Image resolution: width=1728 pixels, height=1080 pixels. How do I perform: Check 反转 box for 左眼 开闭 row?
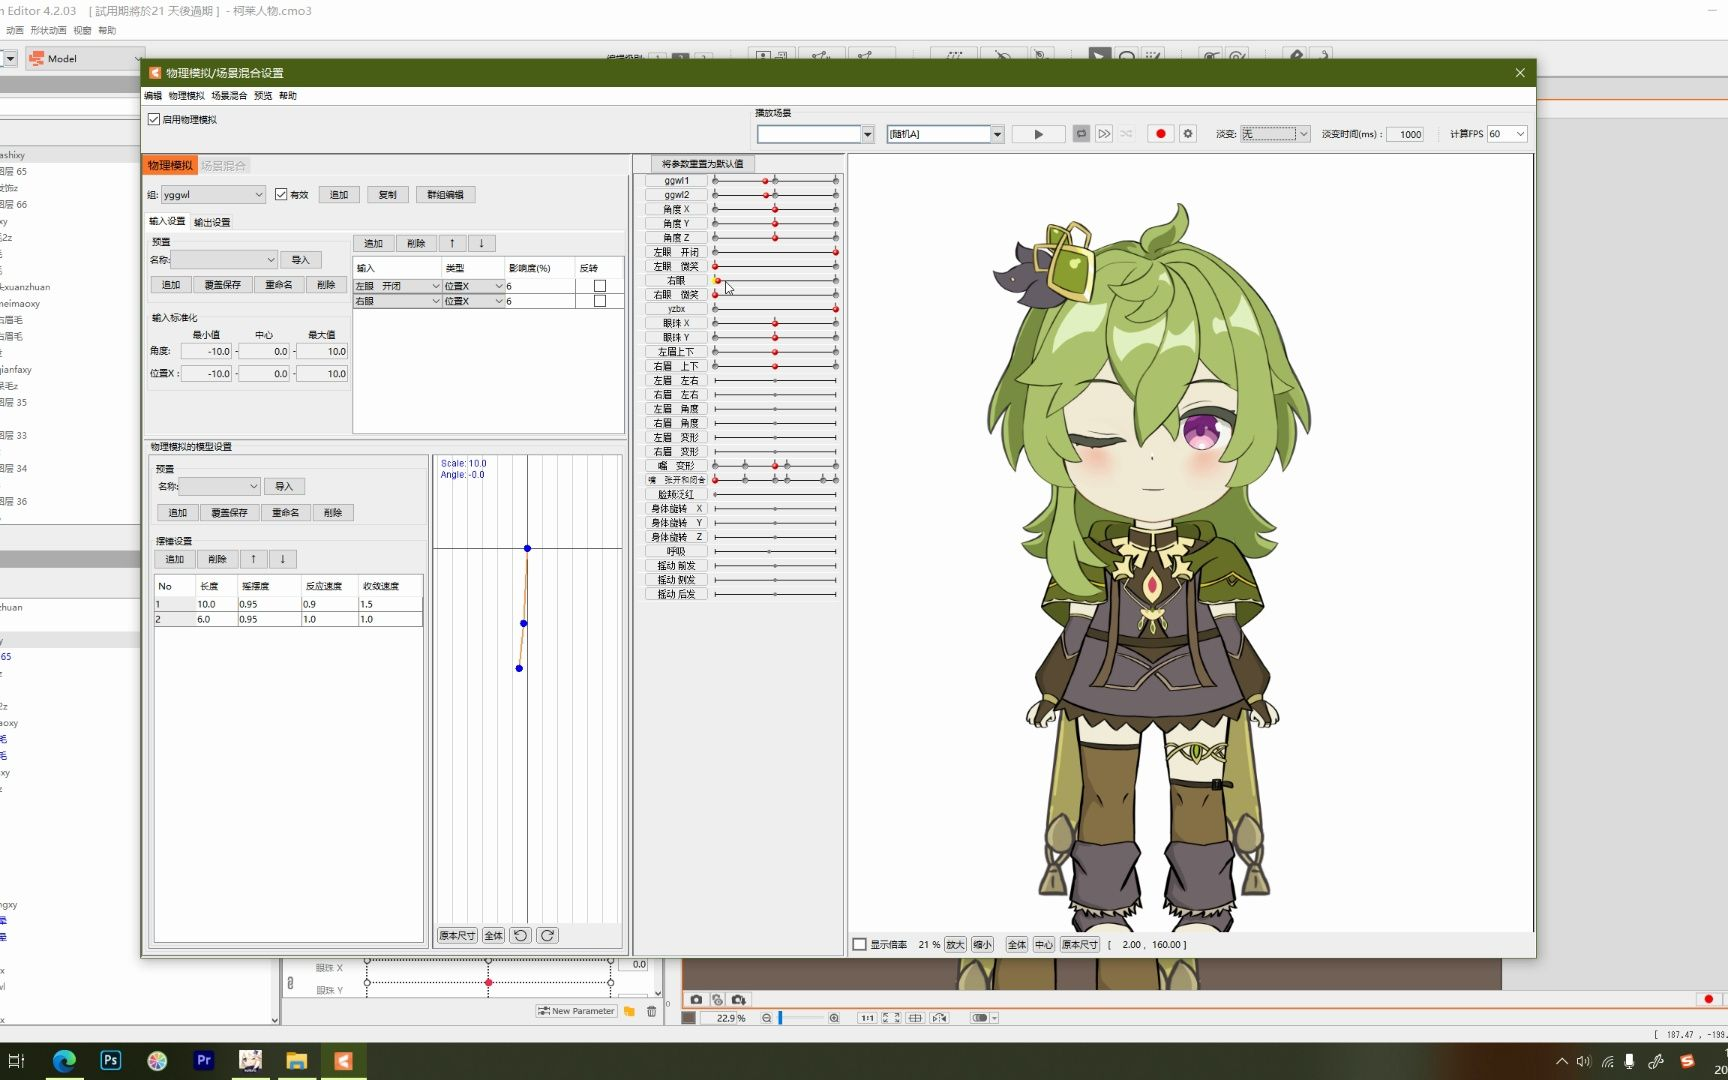click(600, 286)
